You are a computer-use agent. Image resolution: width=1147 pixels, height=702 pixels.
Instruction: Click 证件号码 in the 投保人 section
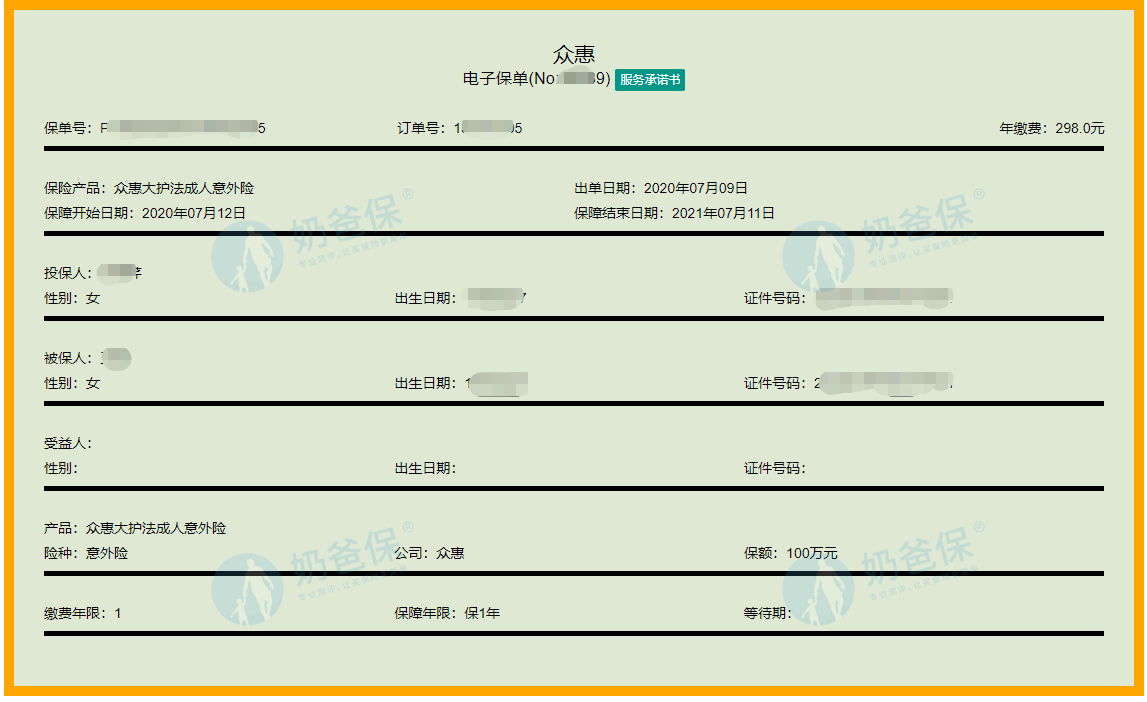849,298
